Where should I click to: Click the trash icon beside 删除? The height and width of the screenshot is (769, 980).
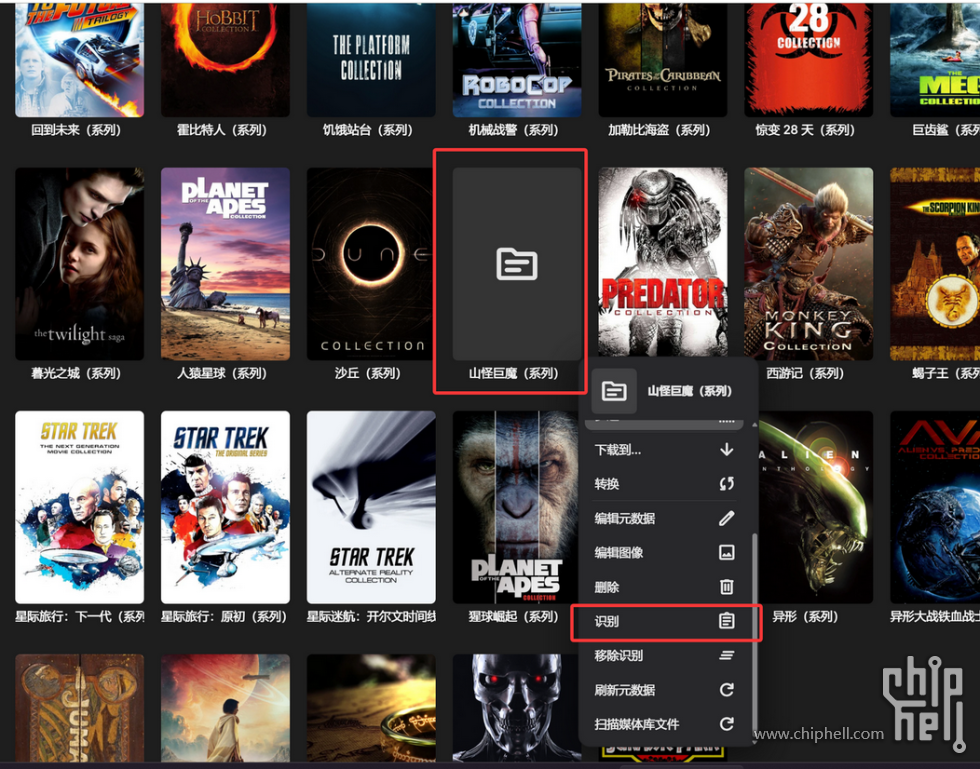coord(726,587)
